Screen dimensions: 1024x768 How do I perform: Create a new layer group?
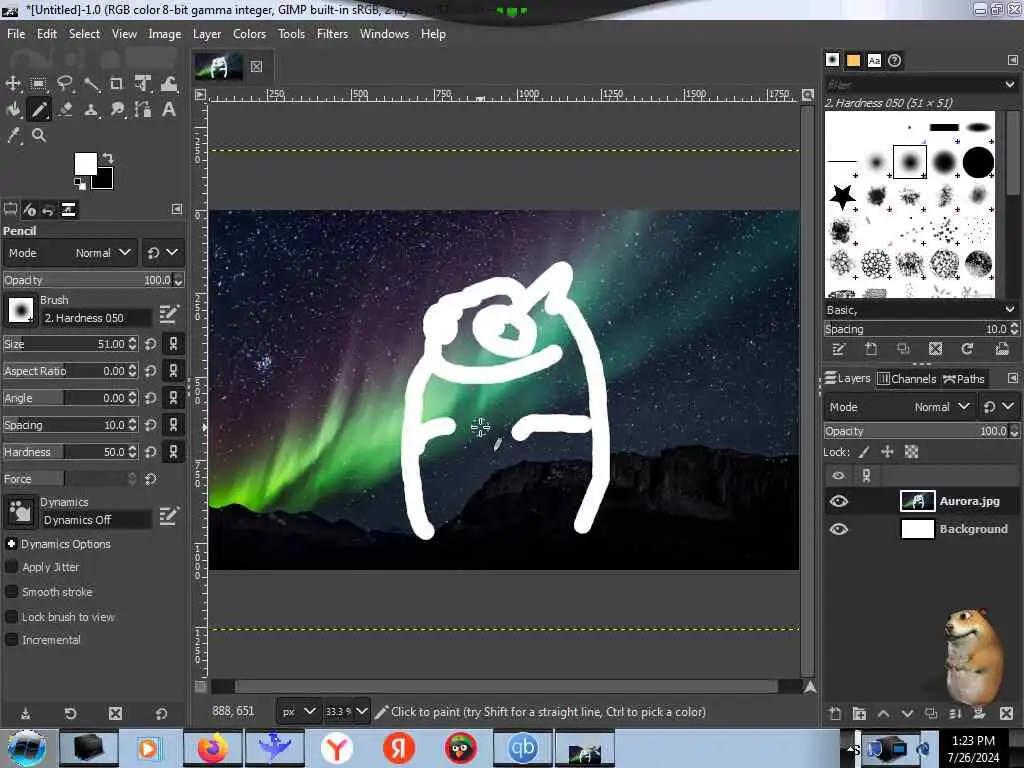click(x=859, y=713)
